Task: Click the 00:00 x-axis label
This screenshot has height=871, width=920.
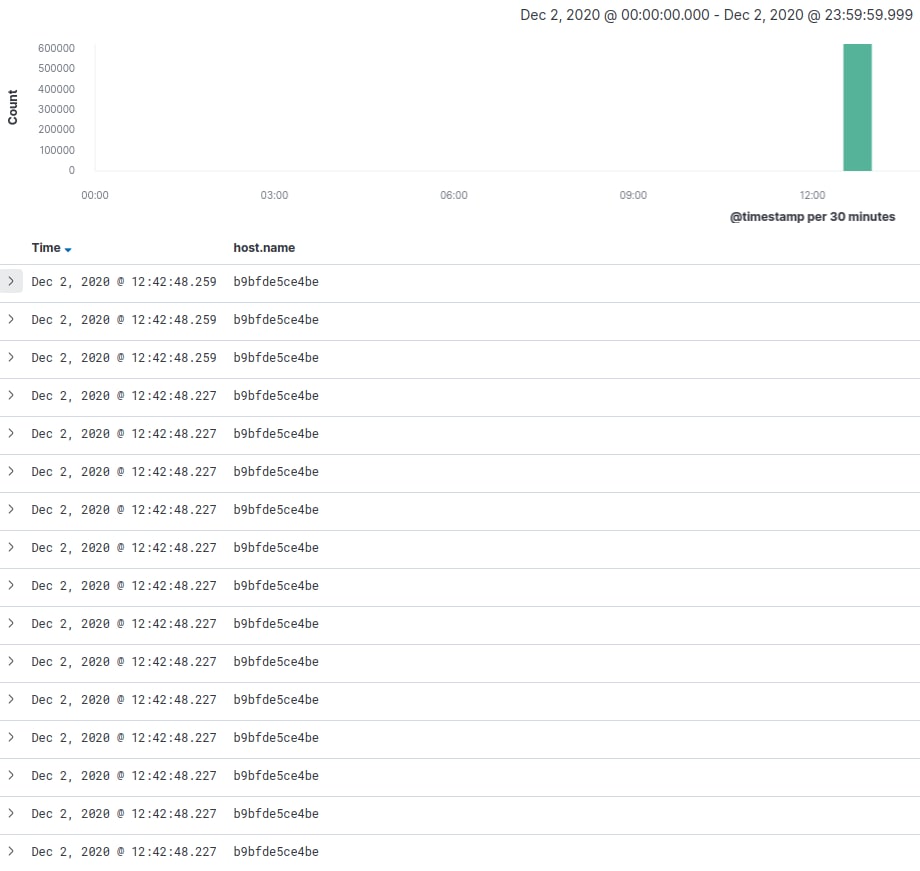Action: [94, 195]
